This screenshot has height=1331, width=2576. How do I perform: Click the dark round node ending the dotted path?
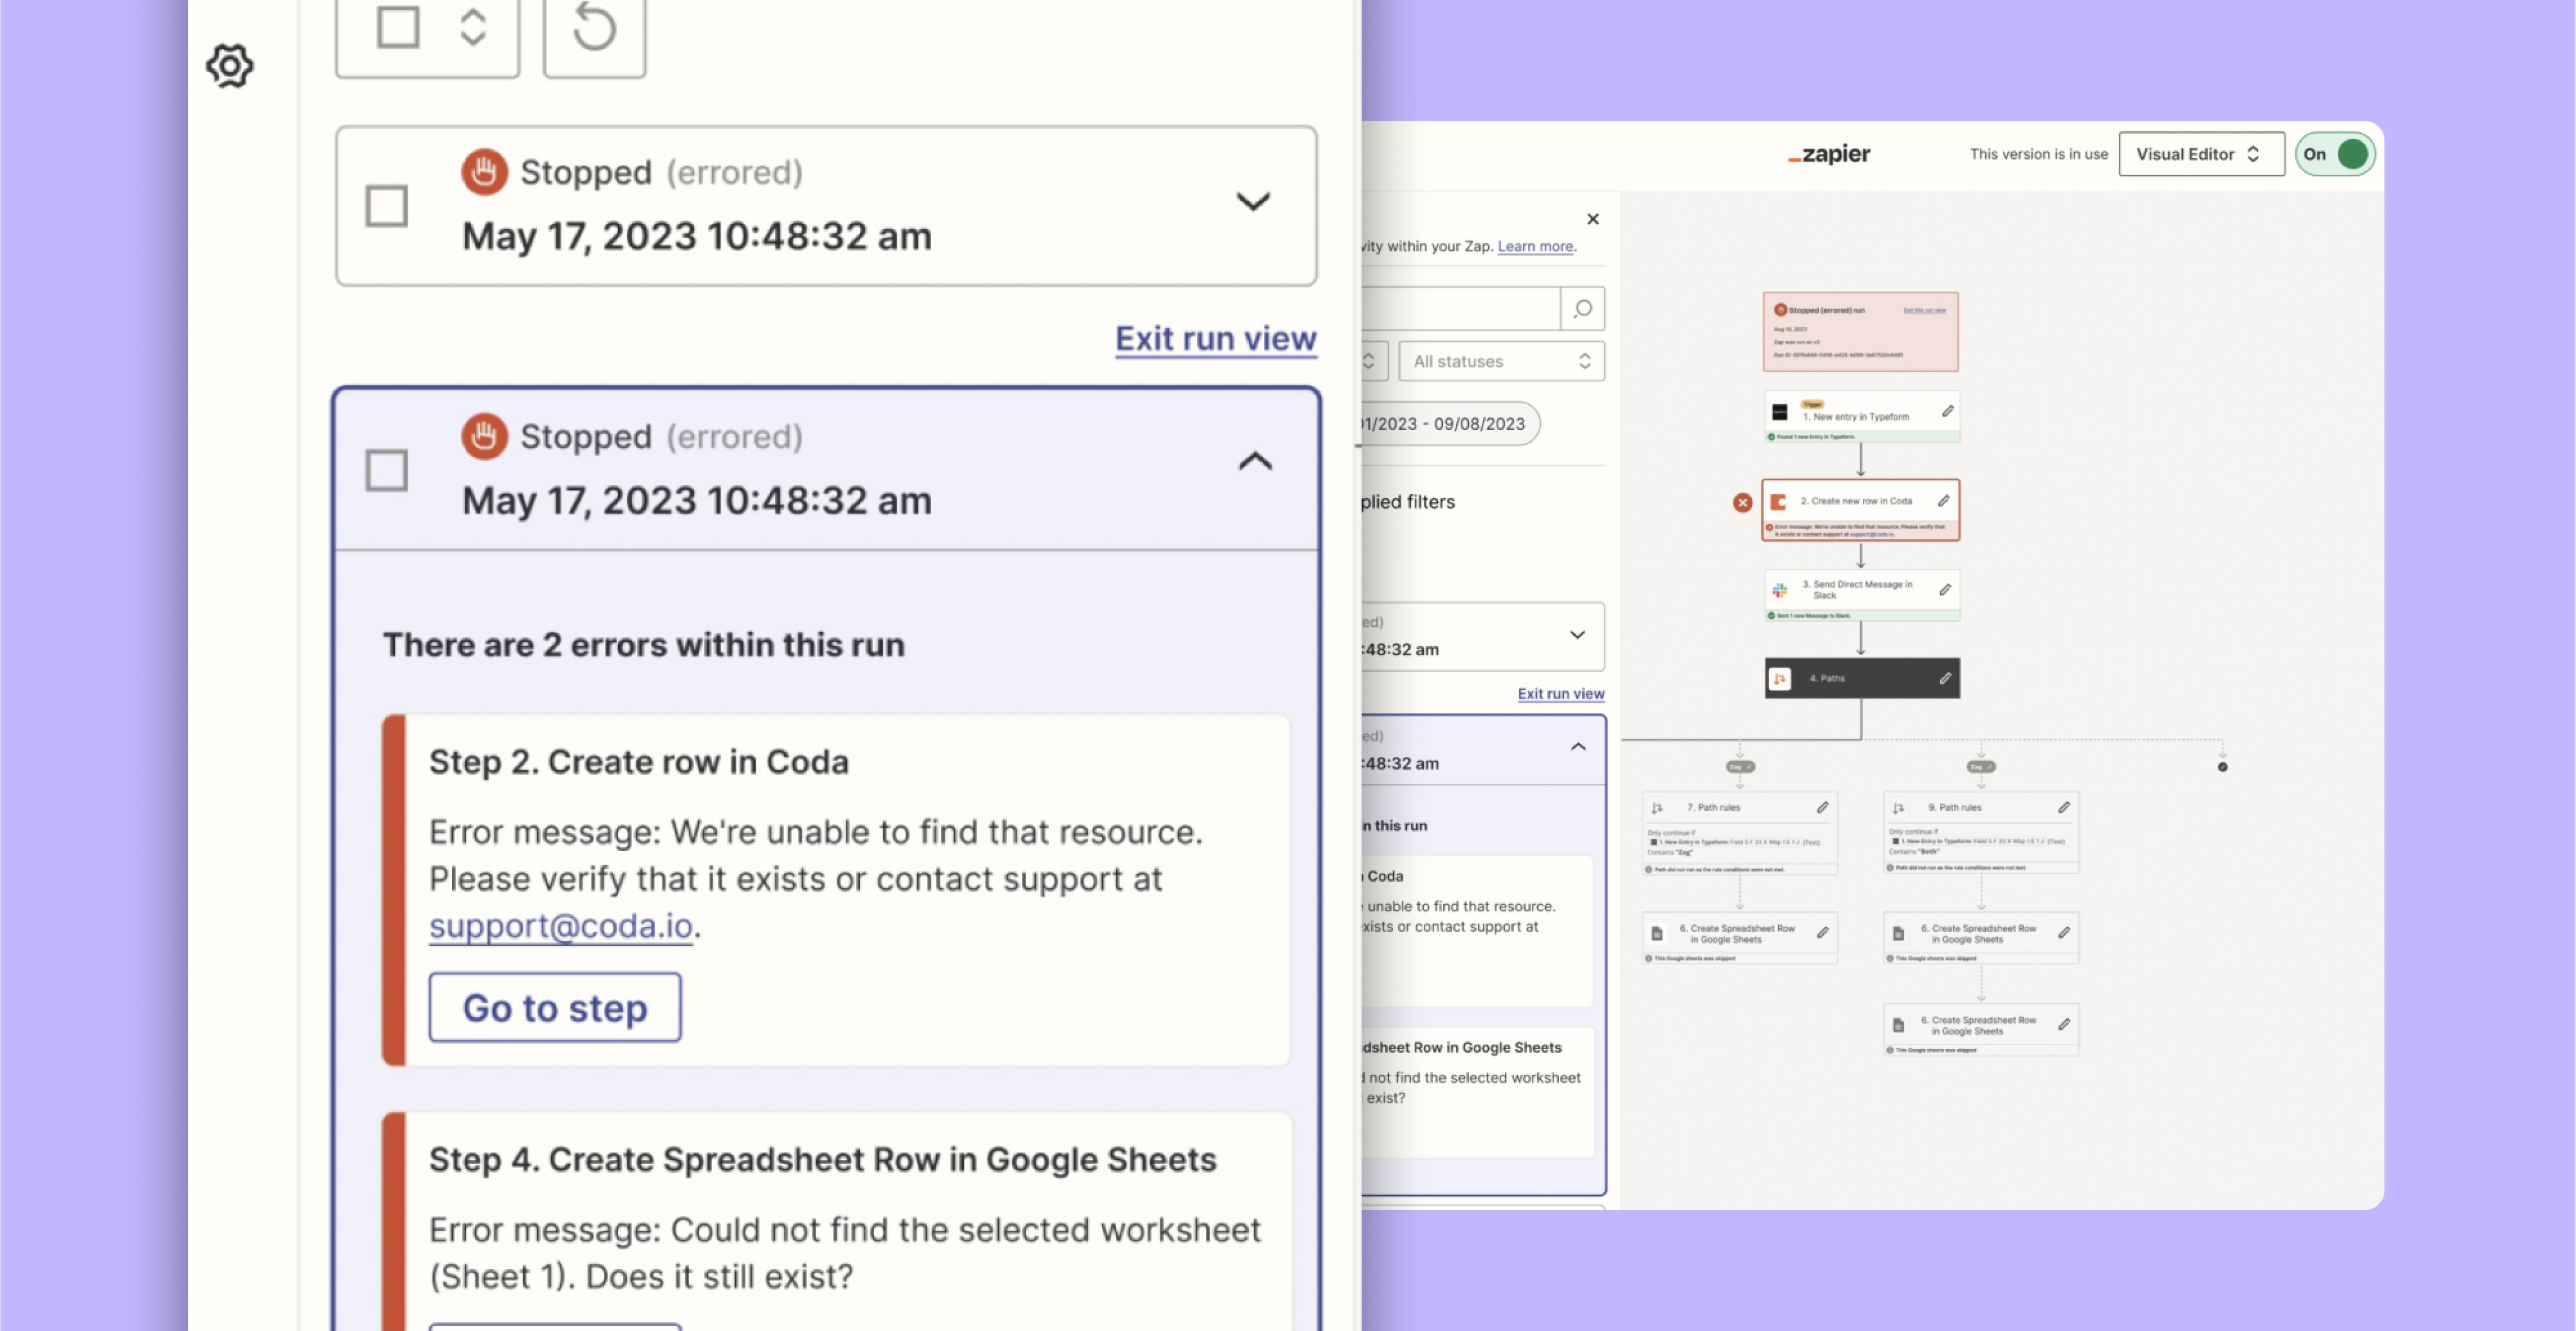point(2222,767)
